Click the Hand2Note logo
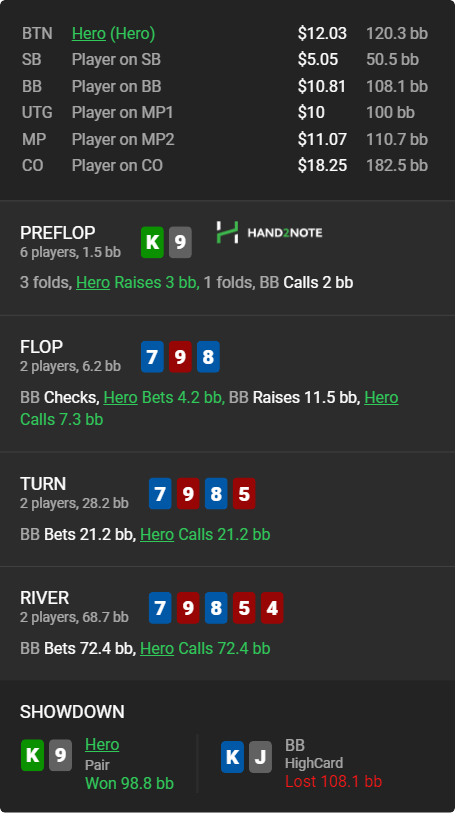The height and width of the screenshot is (813, 455). (x=269, y=232)
